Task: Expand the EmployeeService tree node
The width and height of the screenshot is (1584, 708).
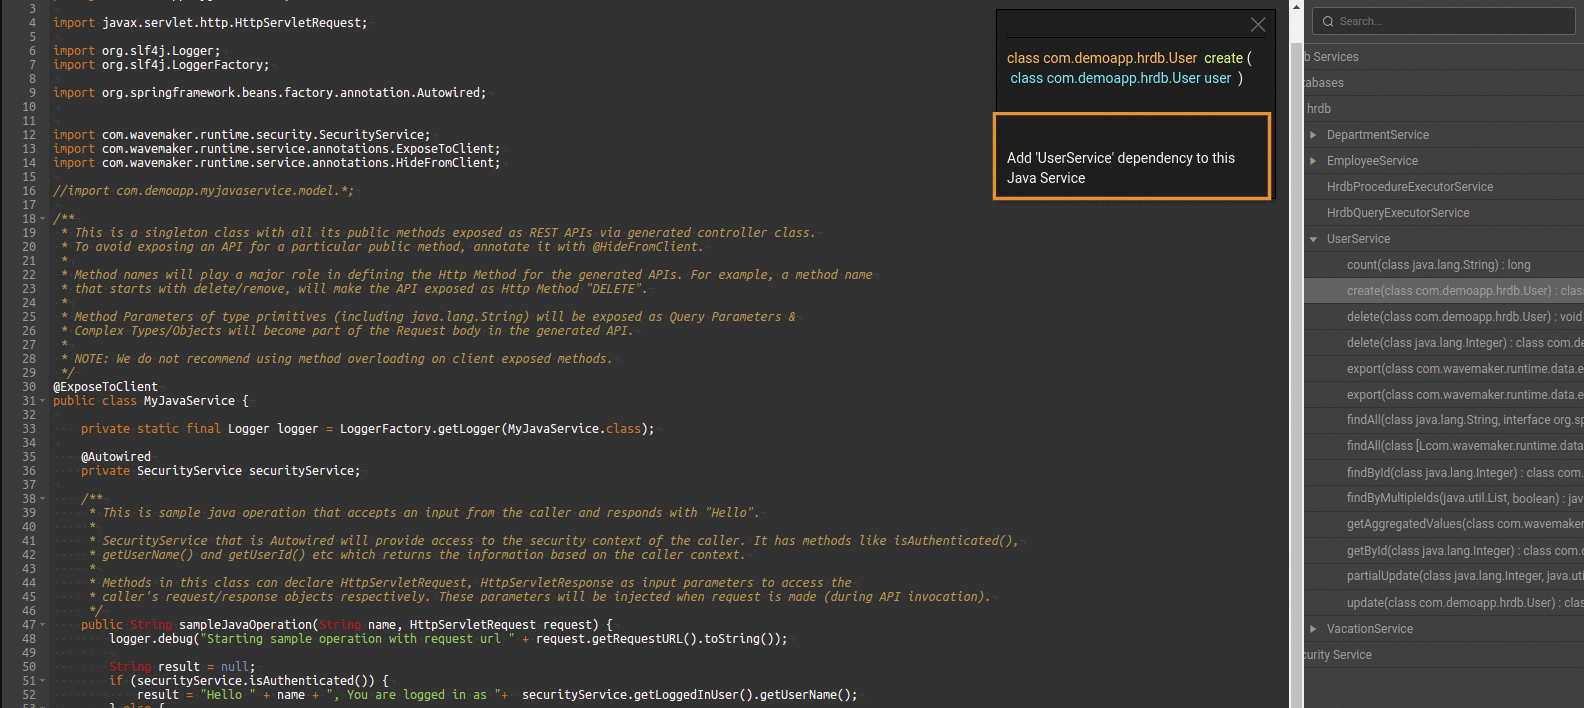Action: coord(1313,161)
